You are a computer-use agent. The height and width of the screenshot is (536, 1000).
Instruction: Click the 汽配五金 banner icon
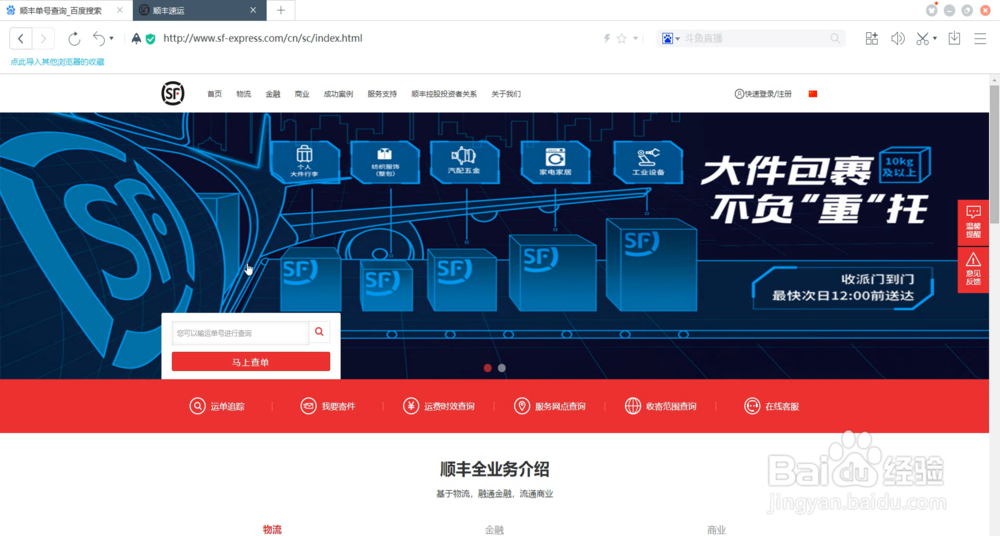464,161
